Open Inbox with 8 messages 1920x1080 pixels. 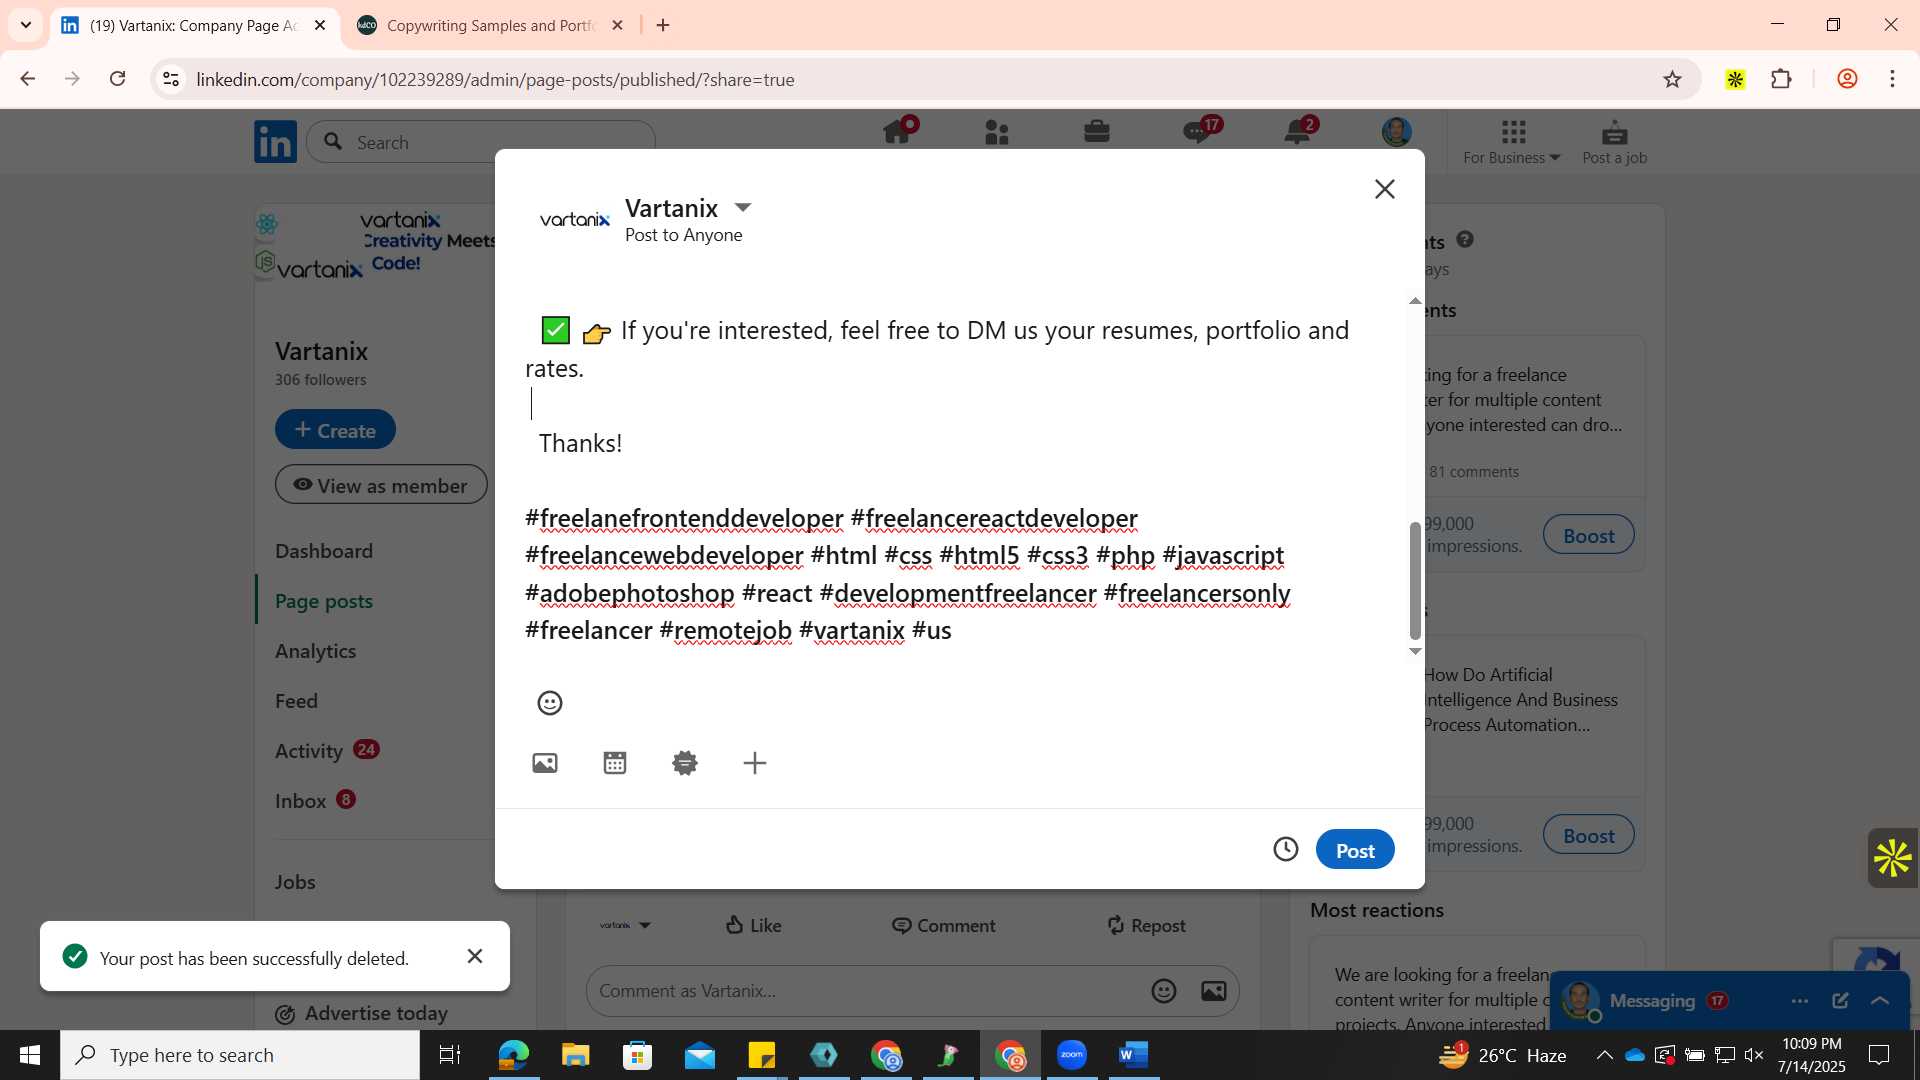click(x=315, y=801)
